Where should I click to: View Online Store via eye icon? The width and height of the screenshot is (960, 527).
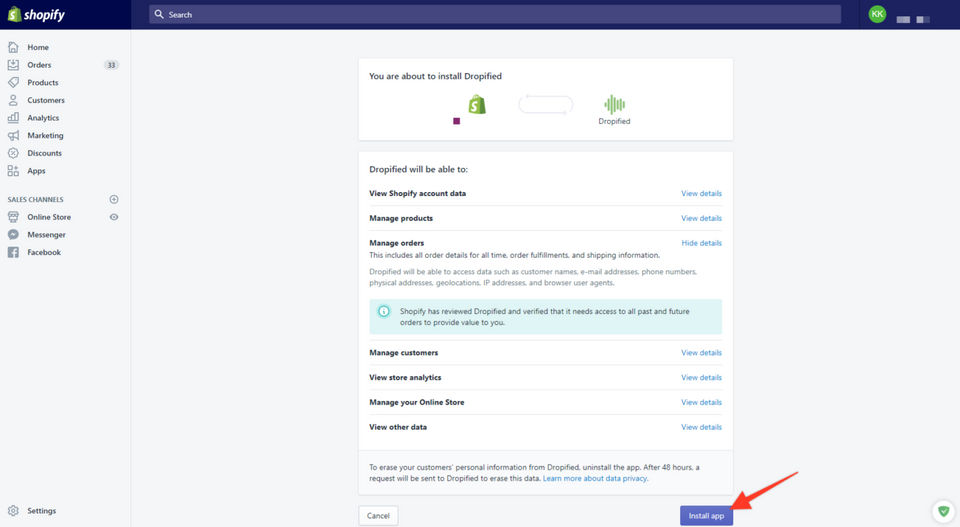click(114, 217)
